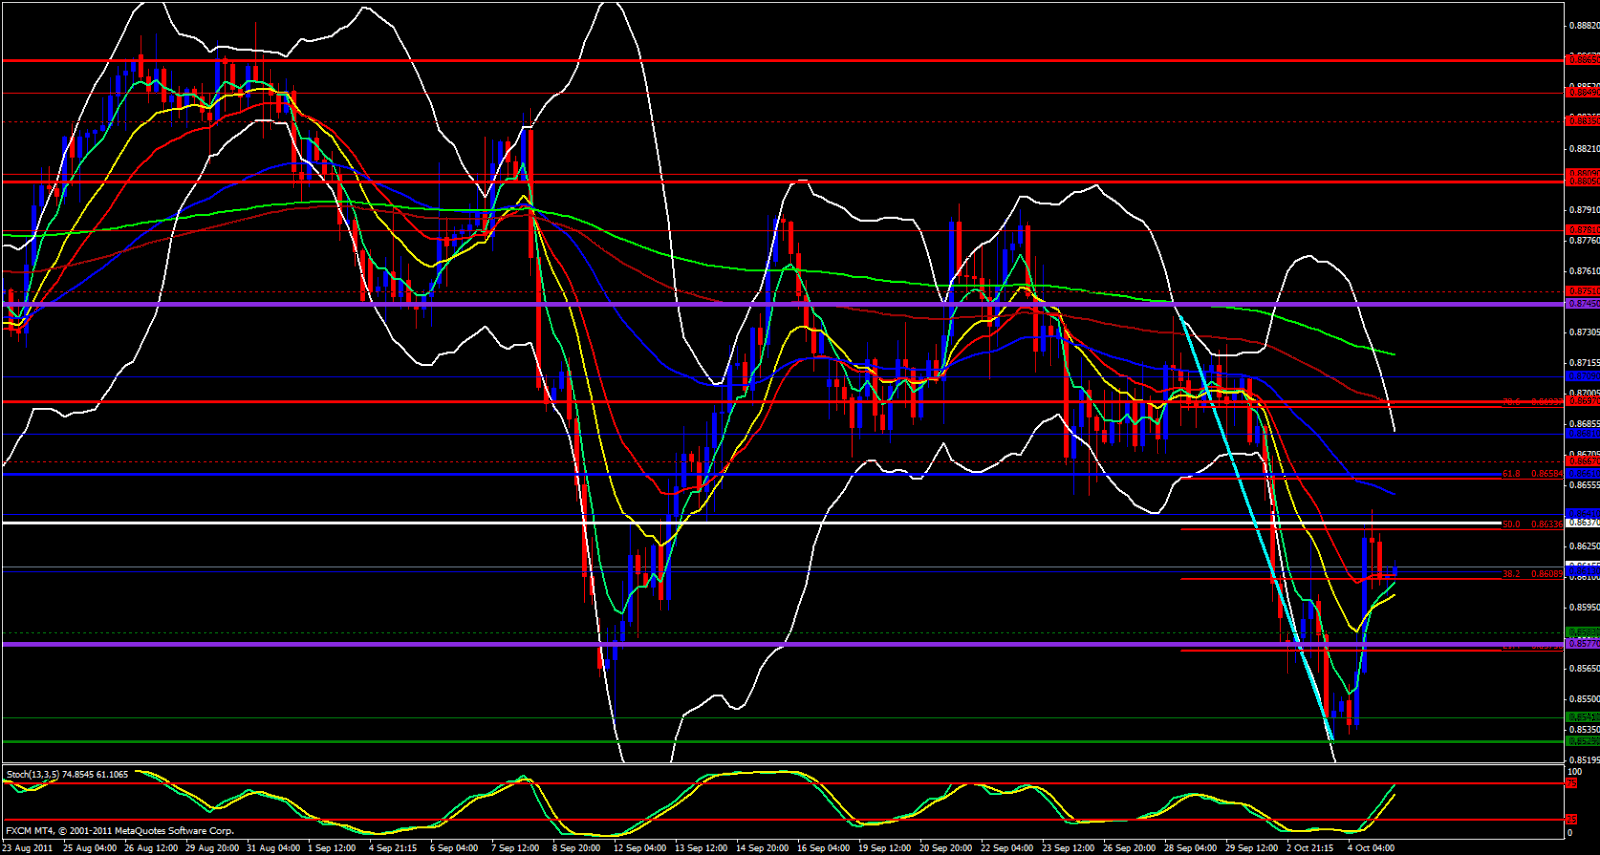This screenshot has height=855, width=1600.
Task: Click the red 0.86670 price level tag
Action: coord(1583,461)
